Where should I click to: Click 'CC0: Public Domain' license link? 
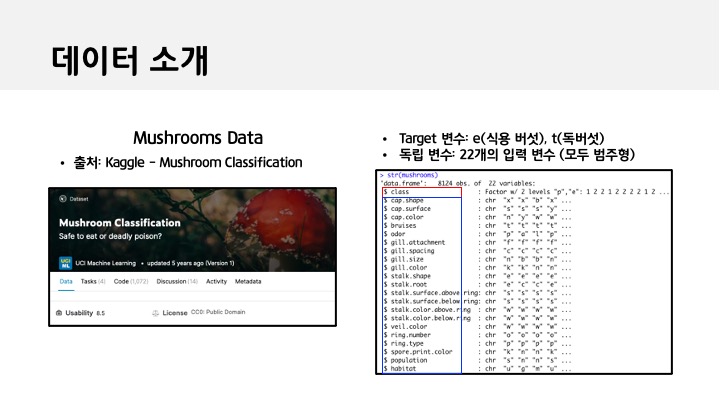pyautogui.click(x=218, y=312)
